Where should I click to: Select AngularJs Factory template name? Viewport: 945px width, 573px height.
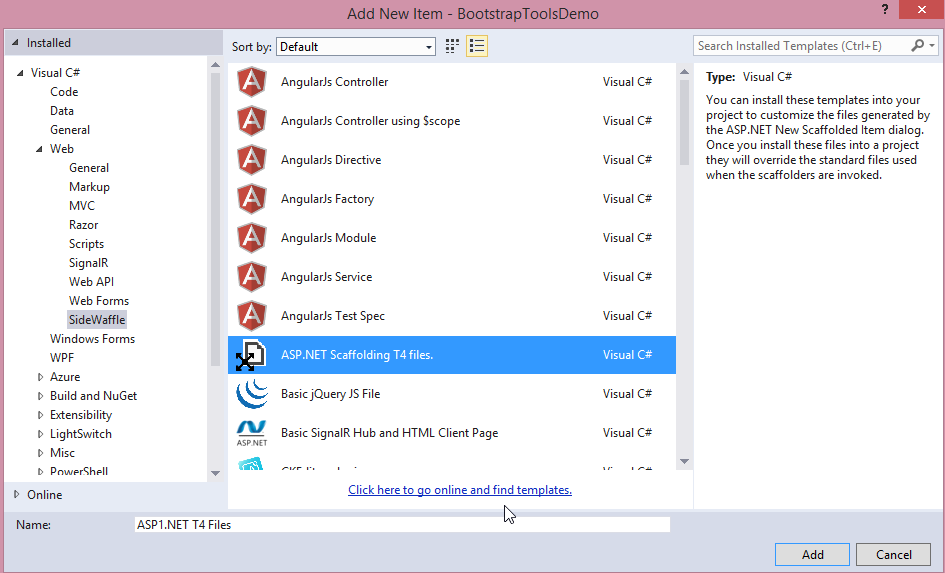327,199
